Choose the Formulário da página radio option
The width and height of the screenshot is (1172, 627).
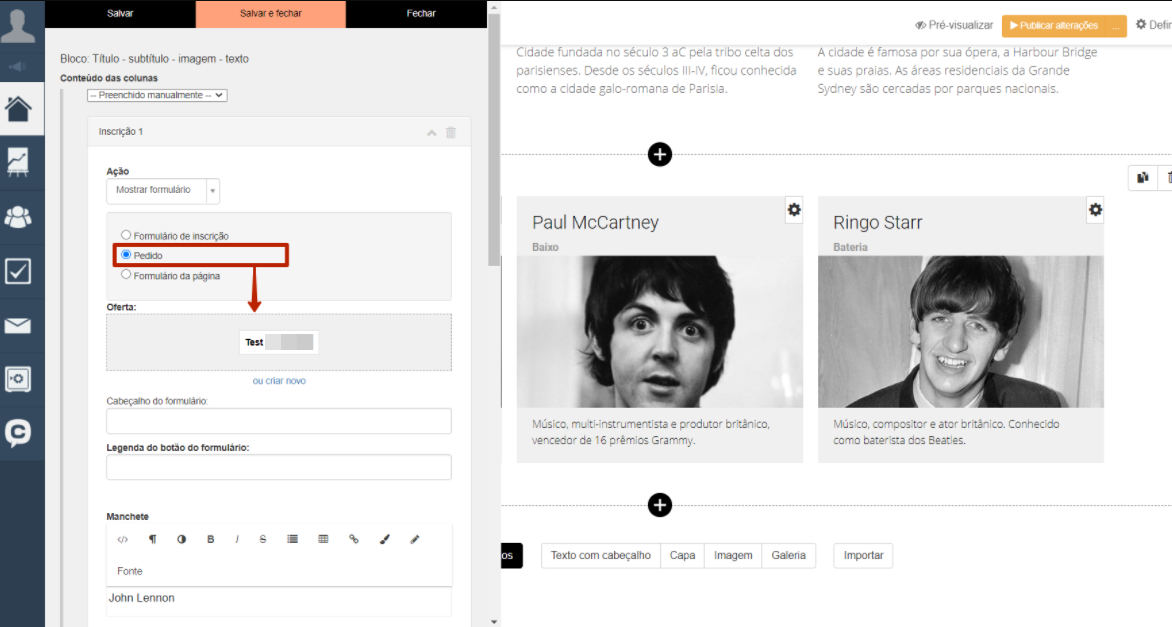[126, 274]
